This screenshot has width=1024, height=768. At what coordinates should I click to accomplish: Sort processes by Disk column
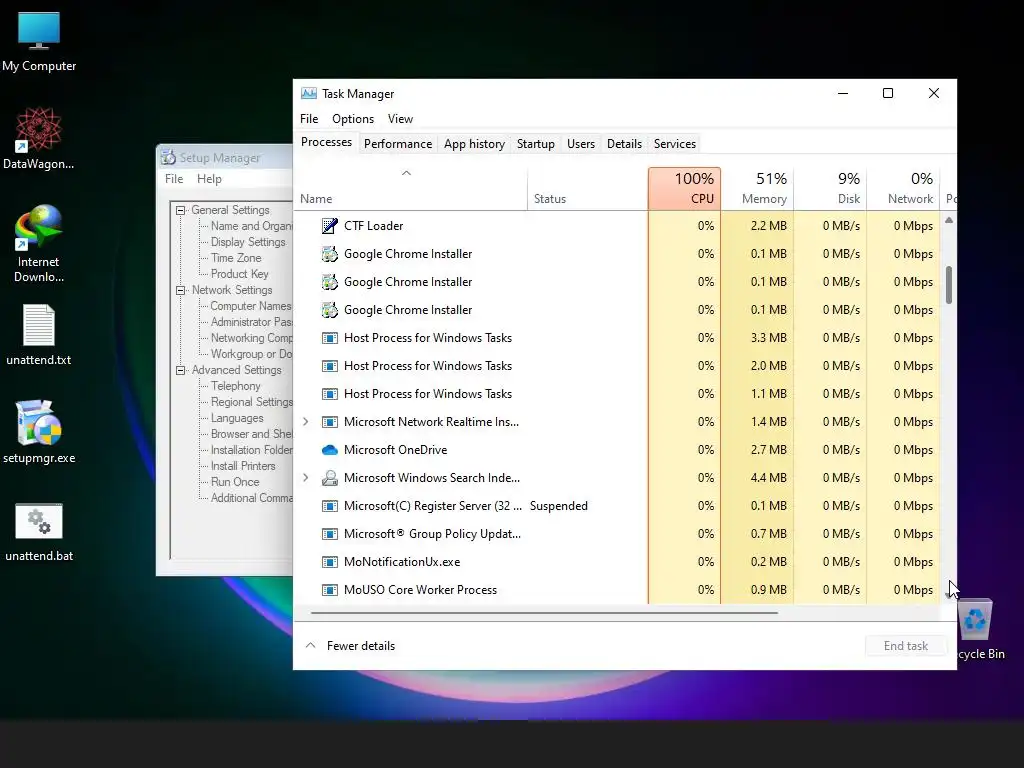[831, 189]
